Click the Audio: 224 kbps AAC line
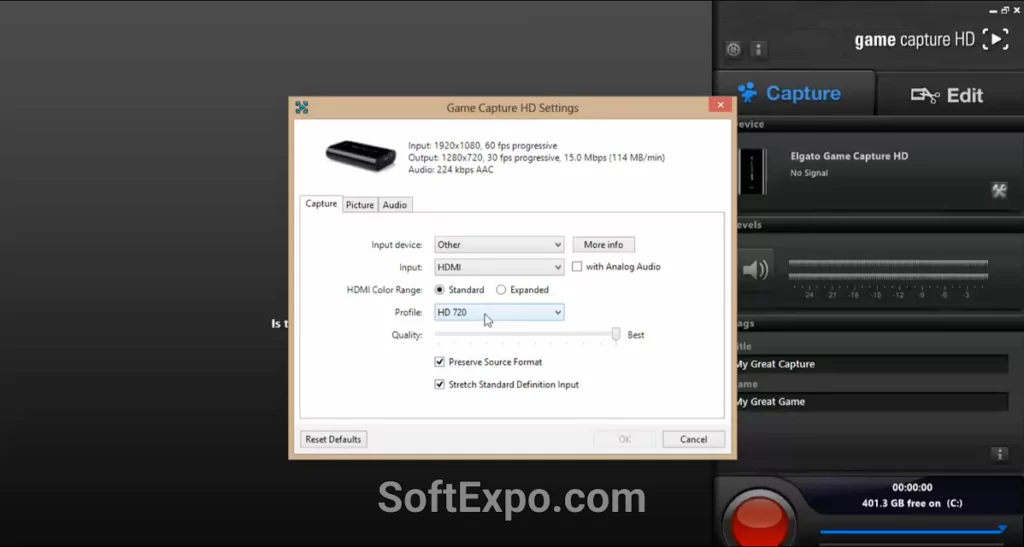 pos(451,170)
